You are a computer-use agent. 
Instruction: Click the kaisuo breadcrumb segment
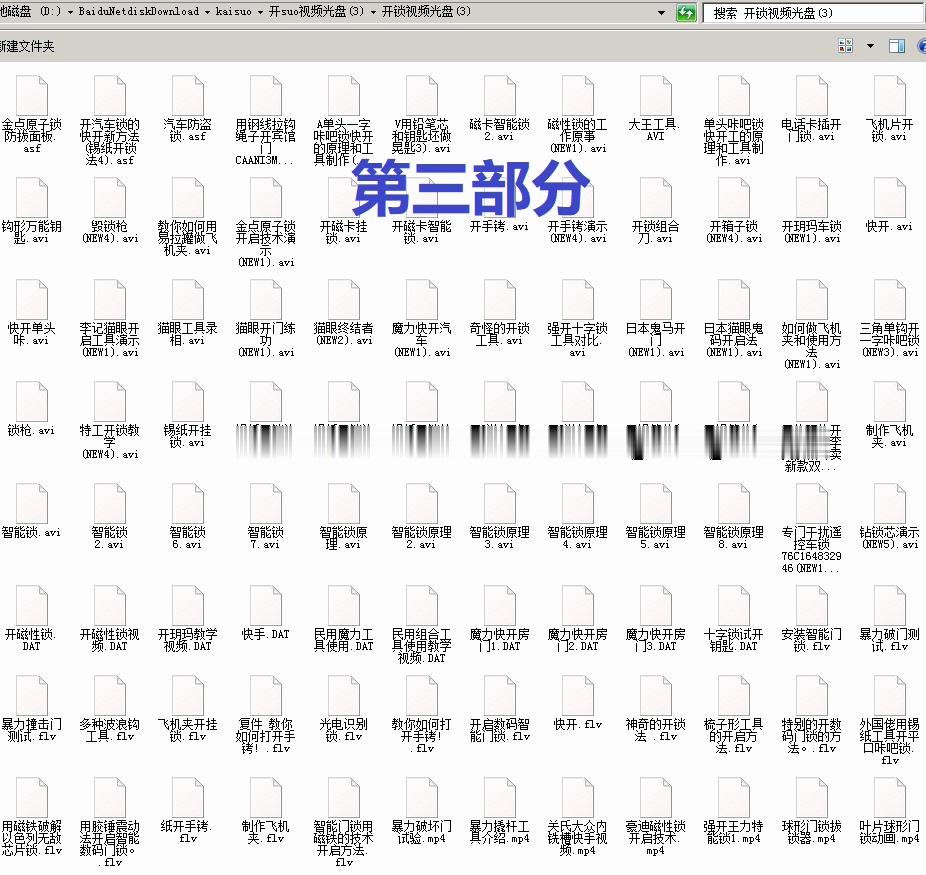(233, 11)
